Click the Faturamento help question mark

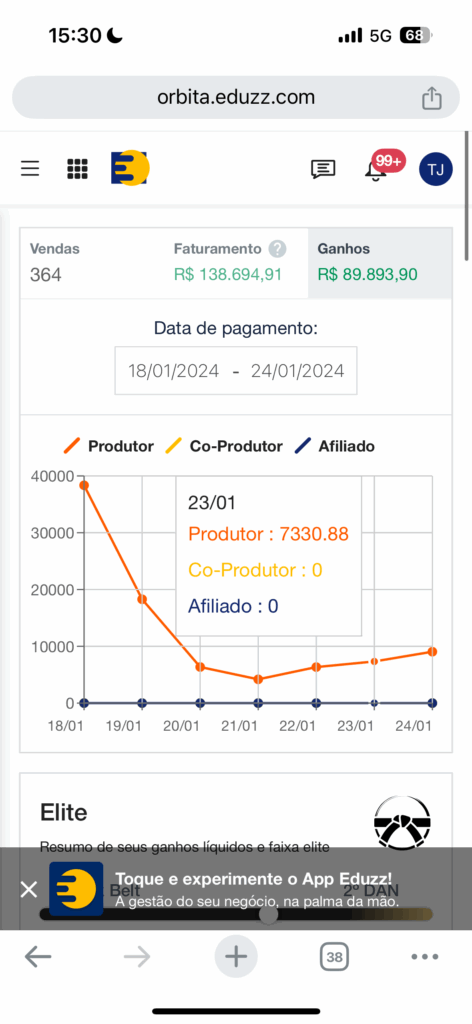click(x=277, y=249)
